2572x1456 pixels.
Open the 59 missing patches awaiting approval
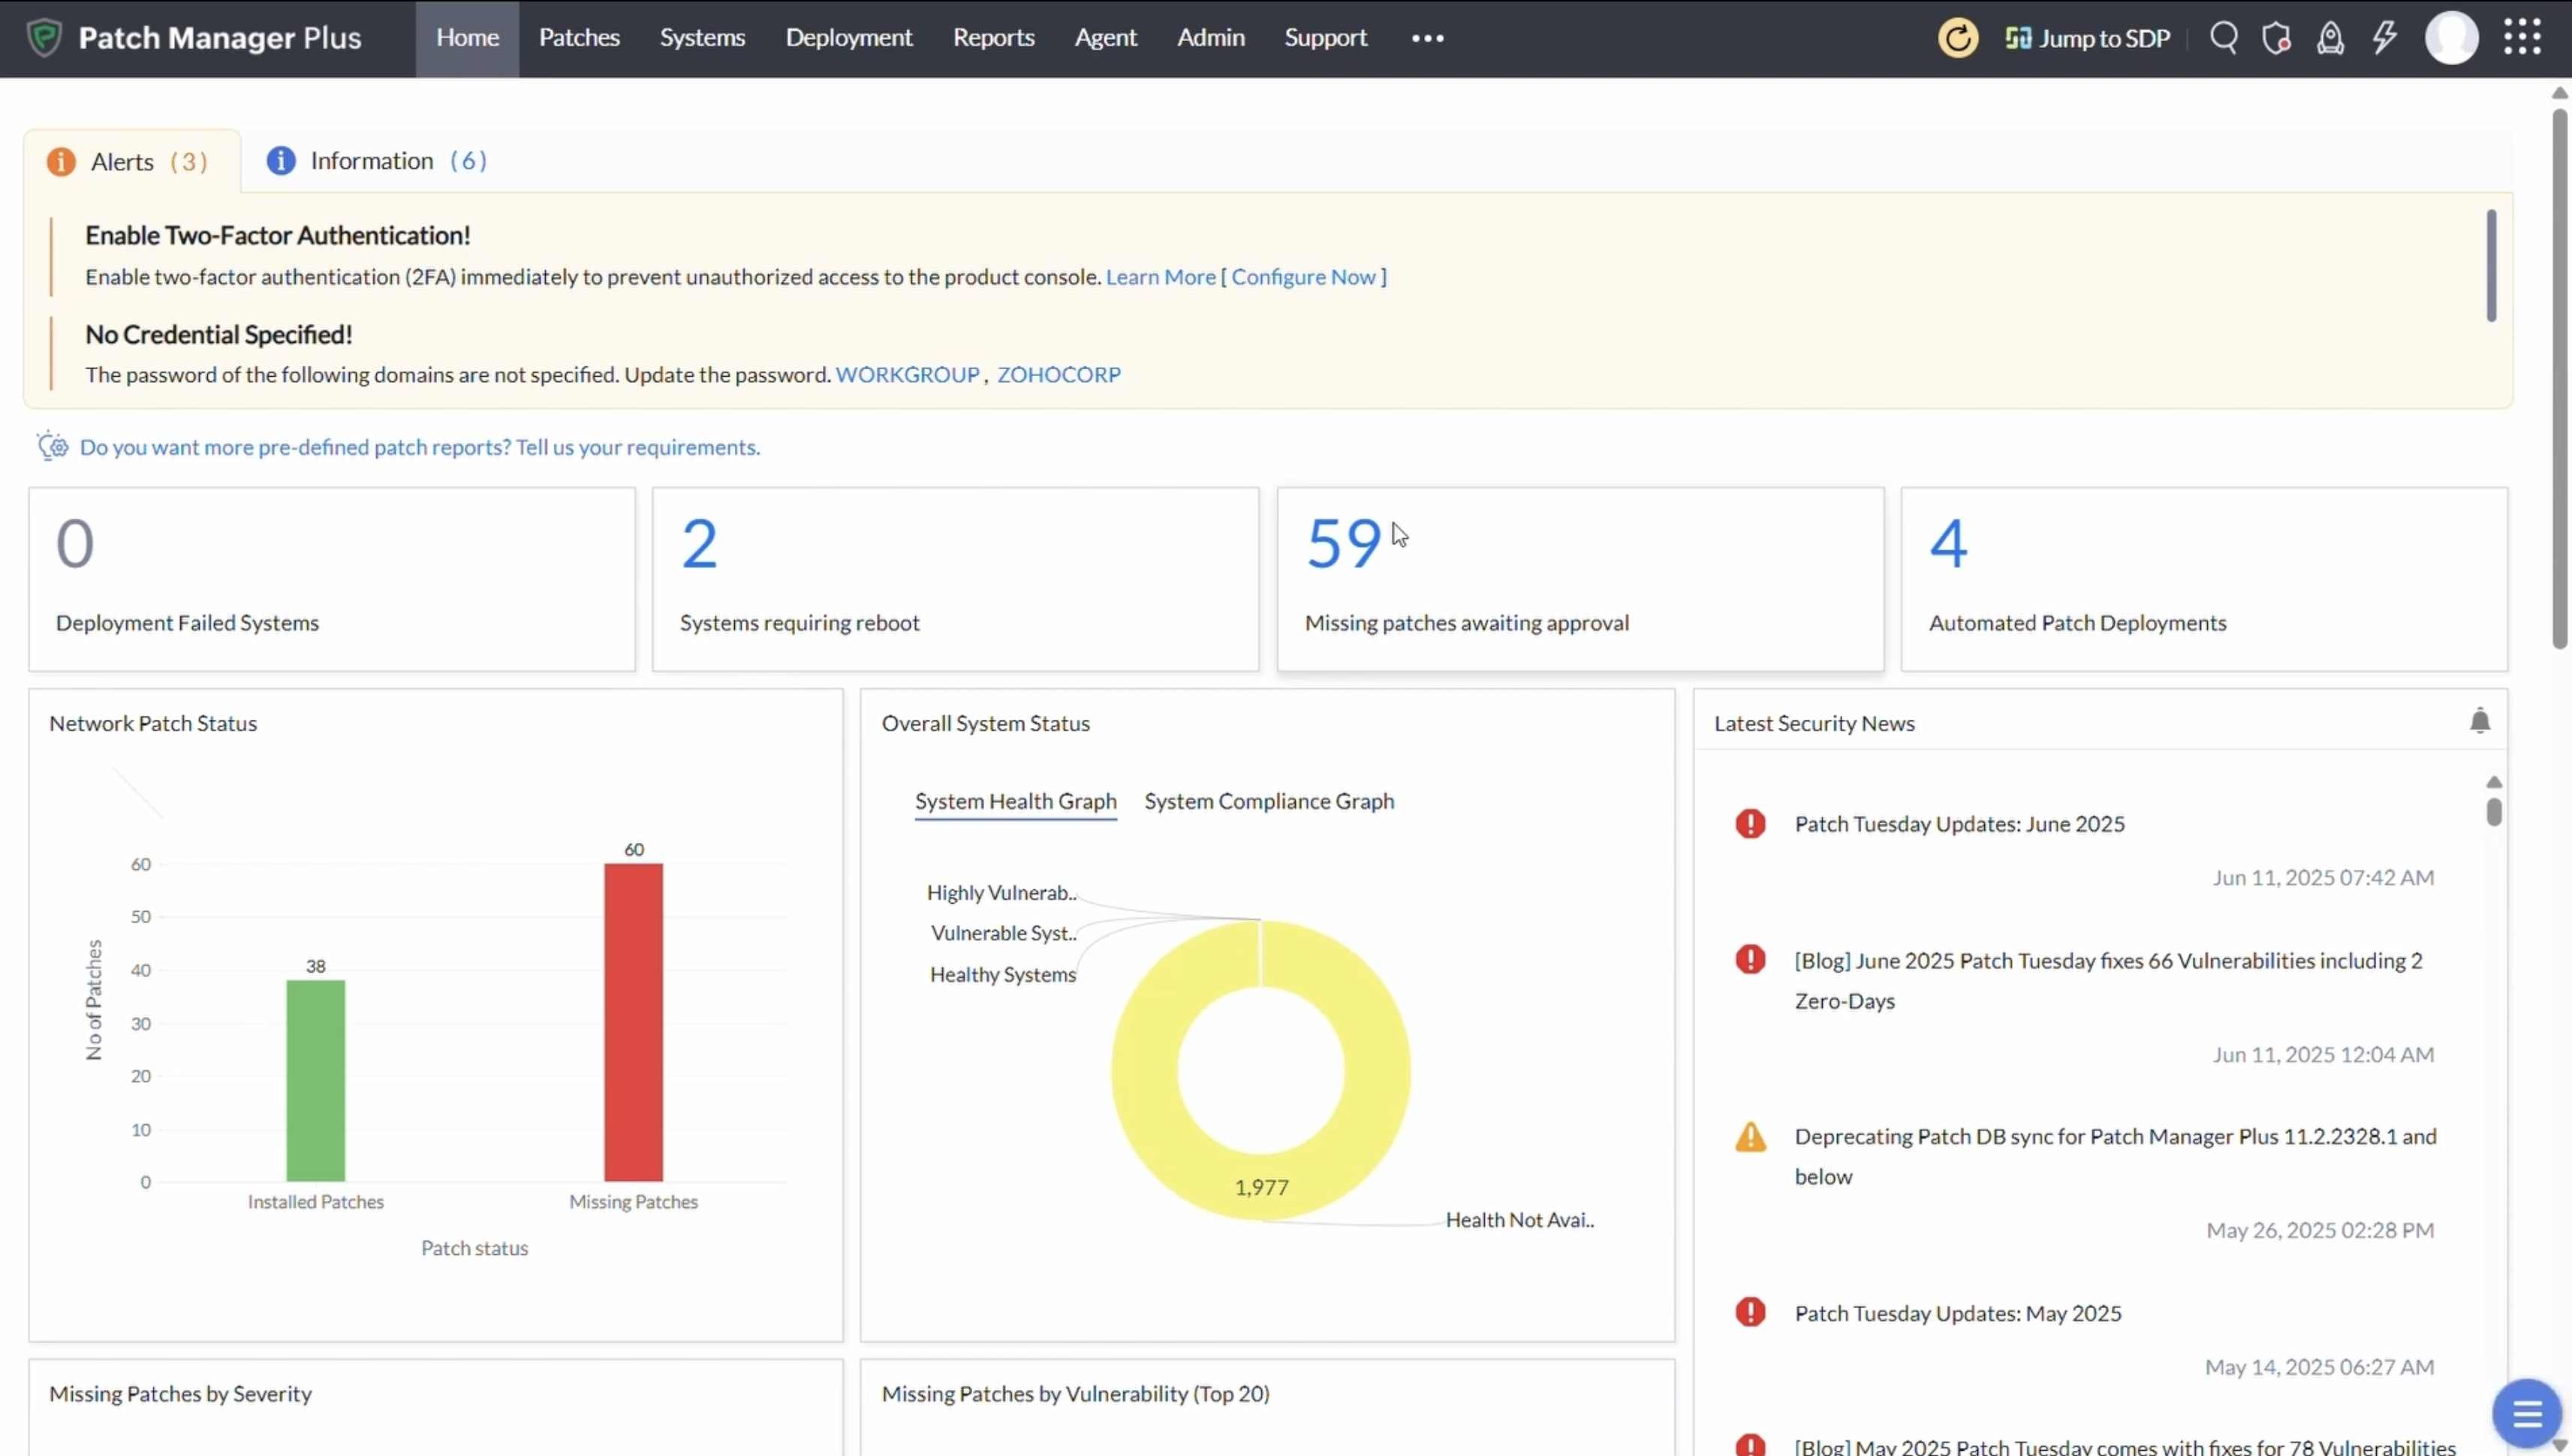(x=1343, y=544)
